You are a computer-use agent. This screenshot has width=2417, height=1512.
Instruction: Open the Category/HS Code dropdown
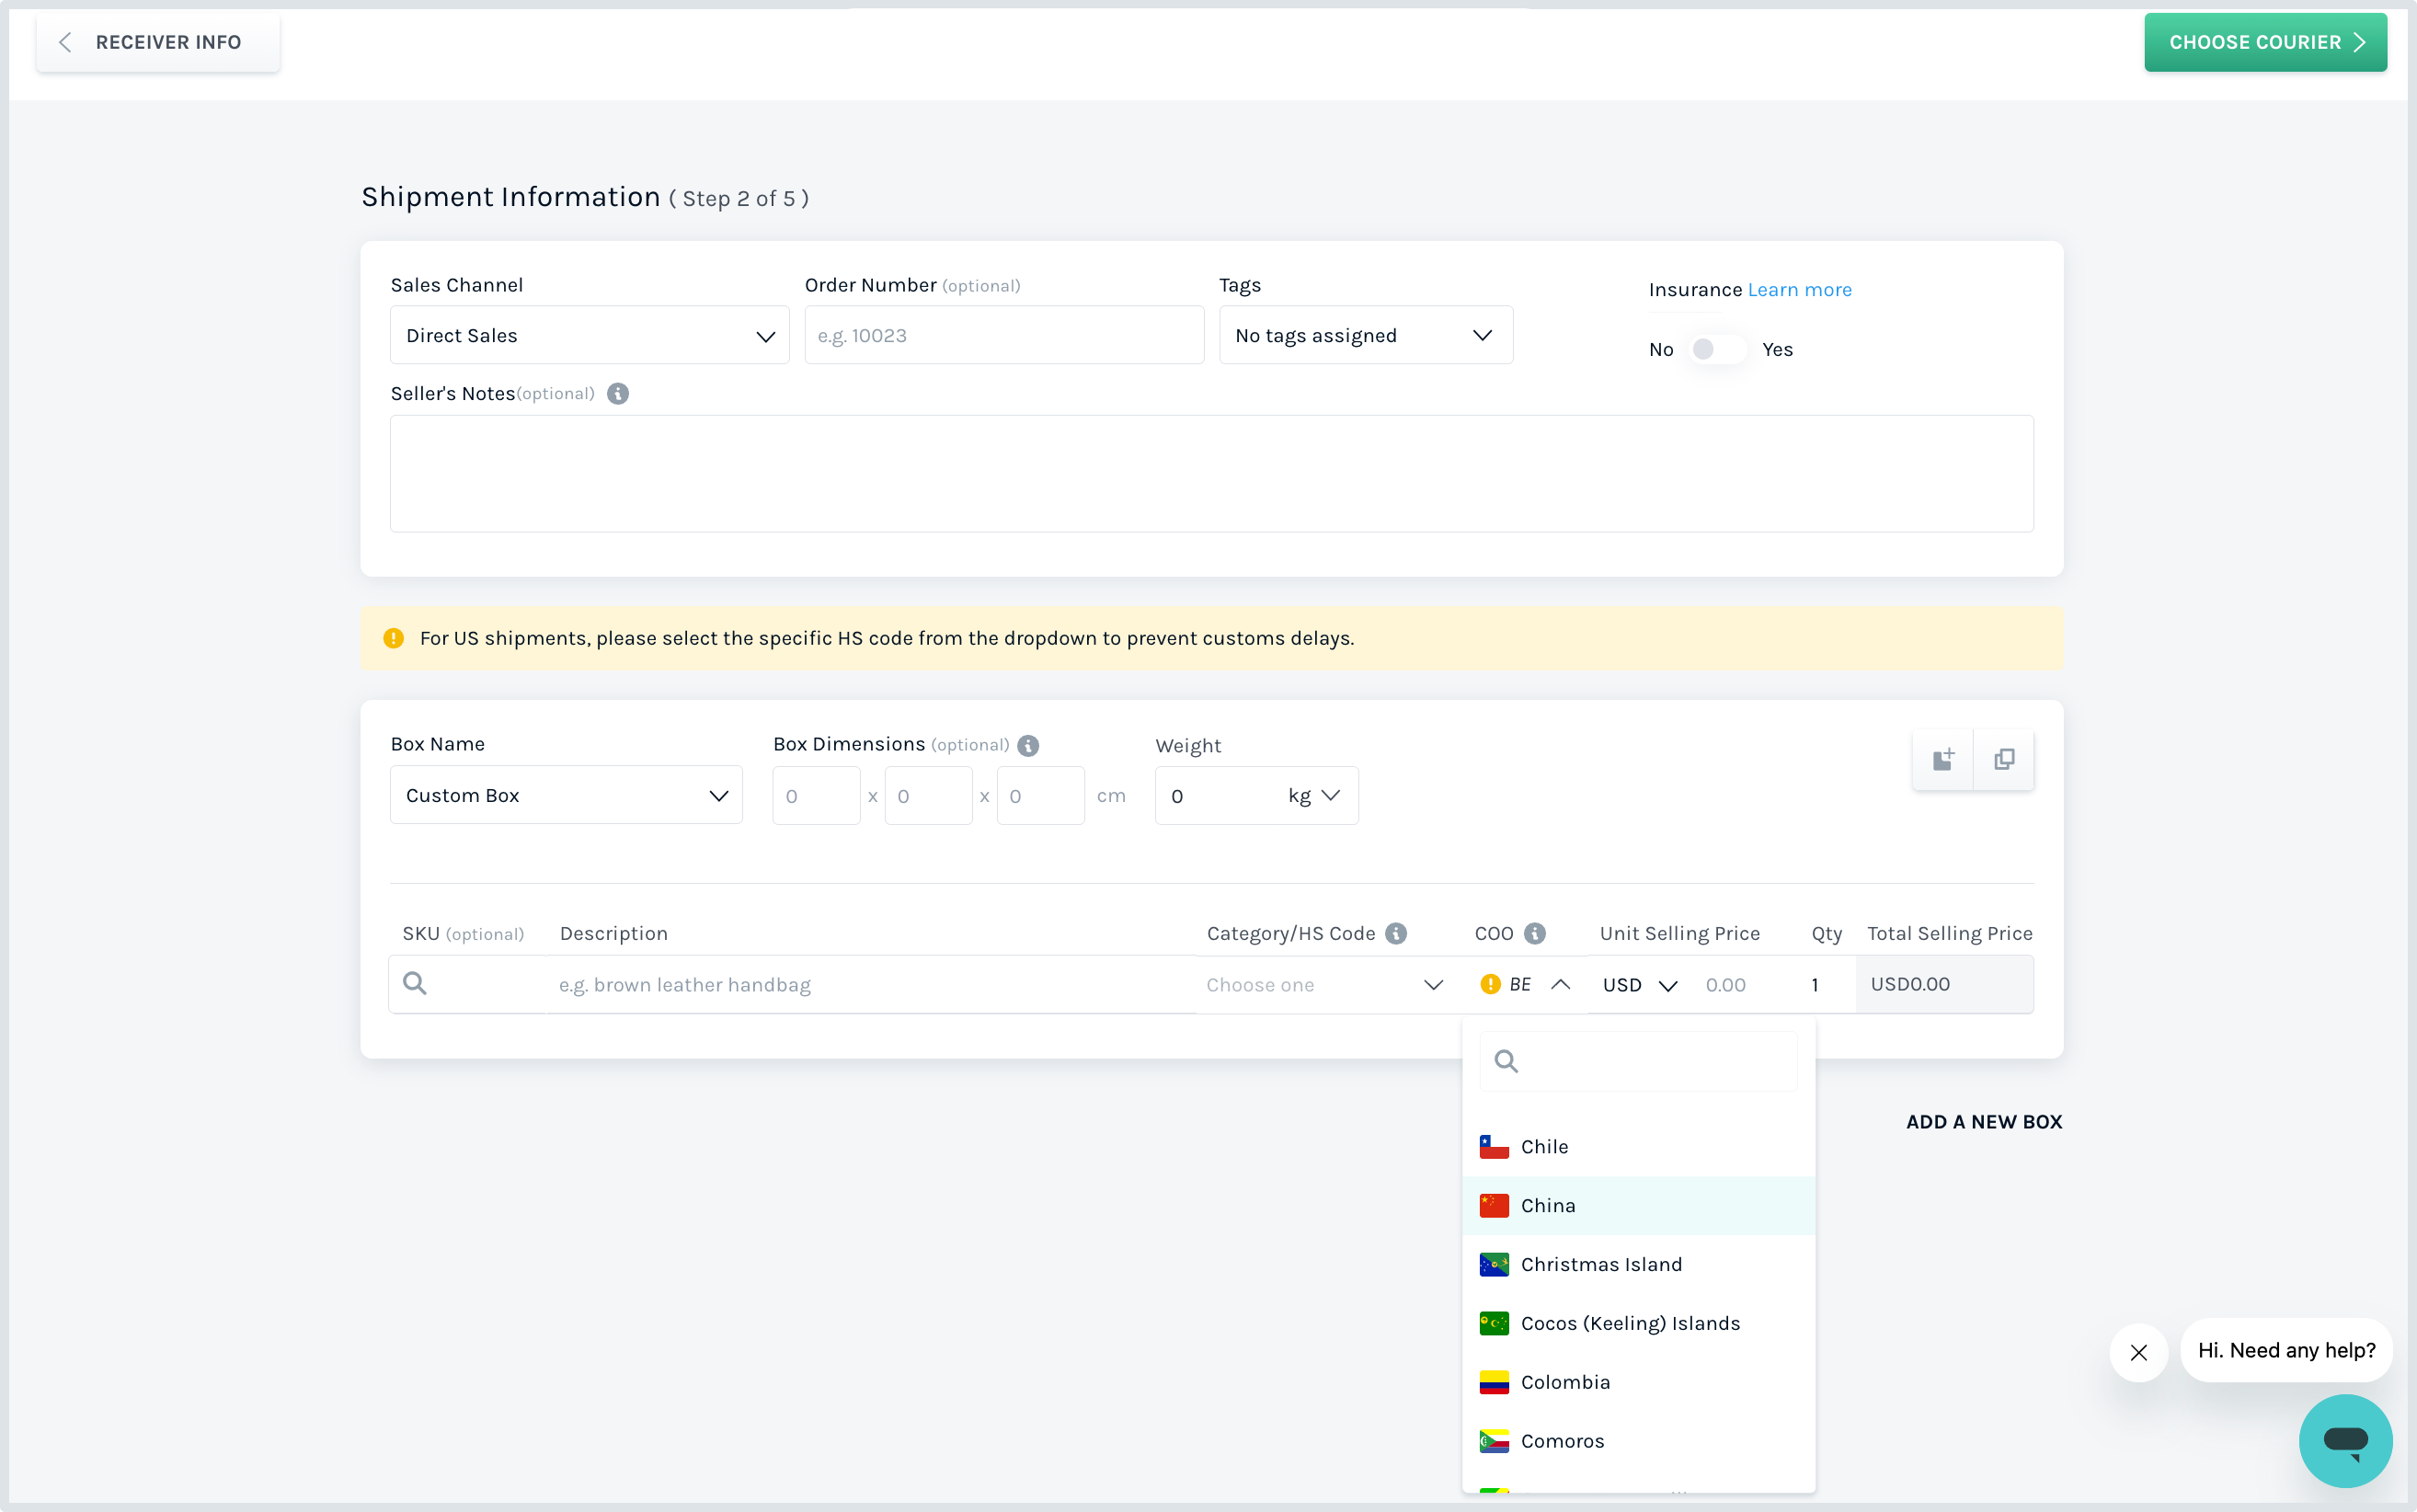pos(1324,985)
